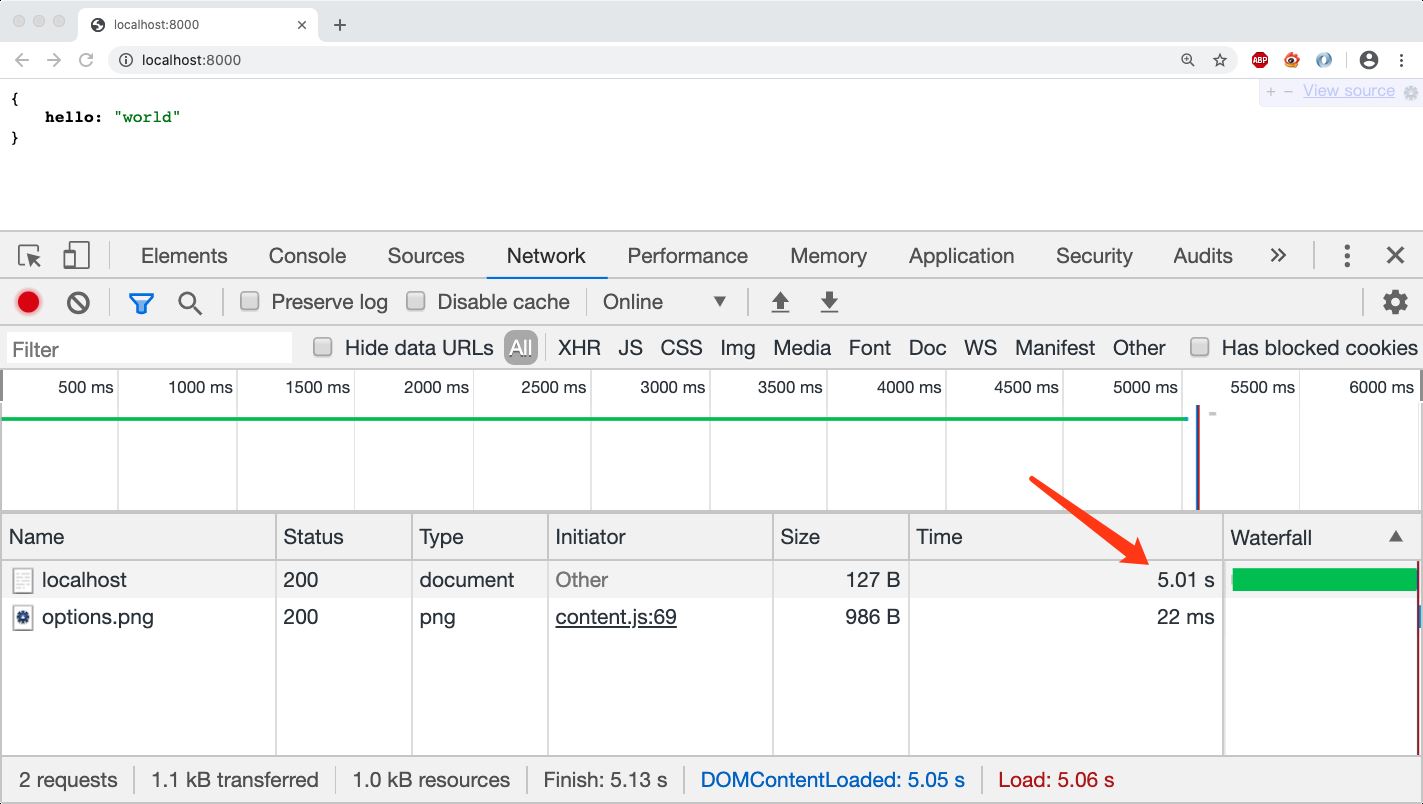
Task: Open the Performance tab
Action: tap(687, 256)
